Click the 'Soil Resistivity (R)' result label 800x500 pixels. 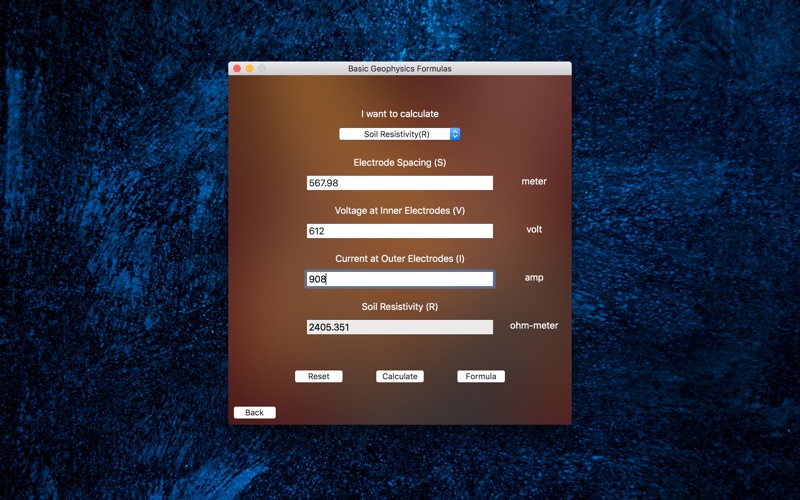click(399, 307)
